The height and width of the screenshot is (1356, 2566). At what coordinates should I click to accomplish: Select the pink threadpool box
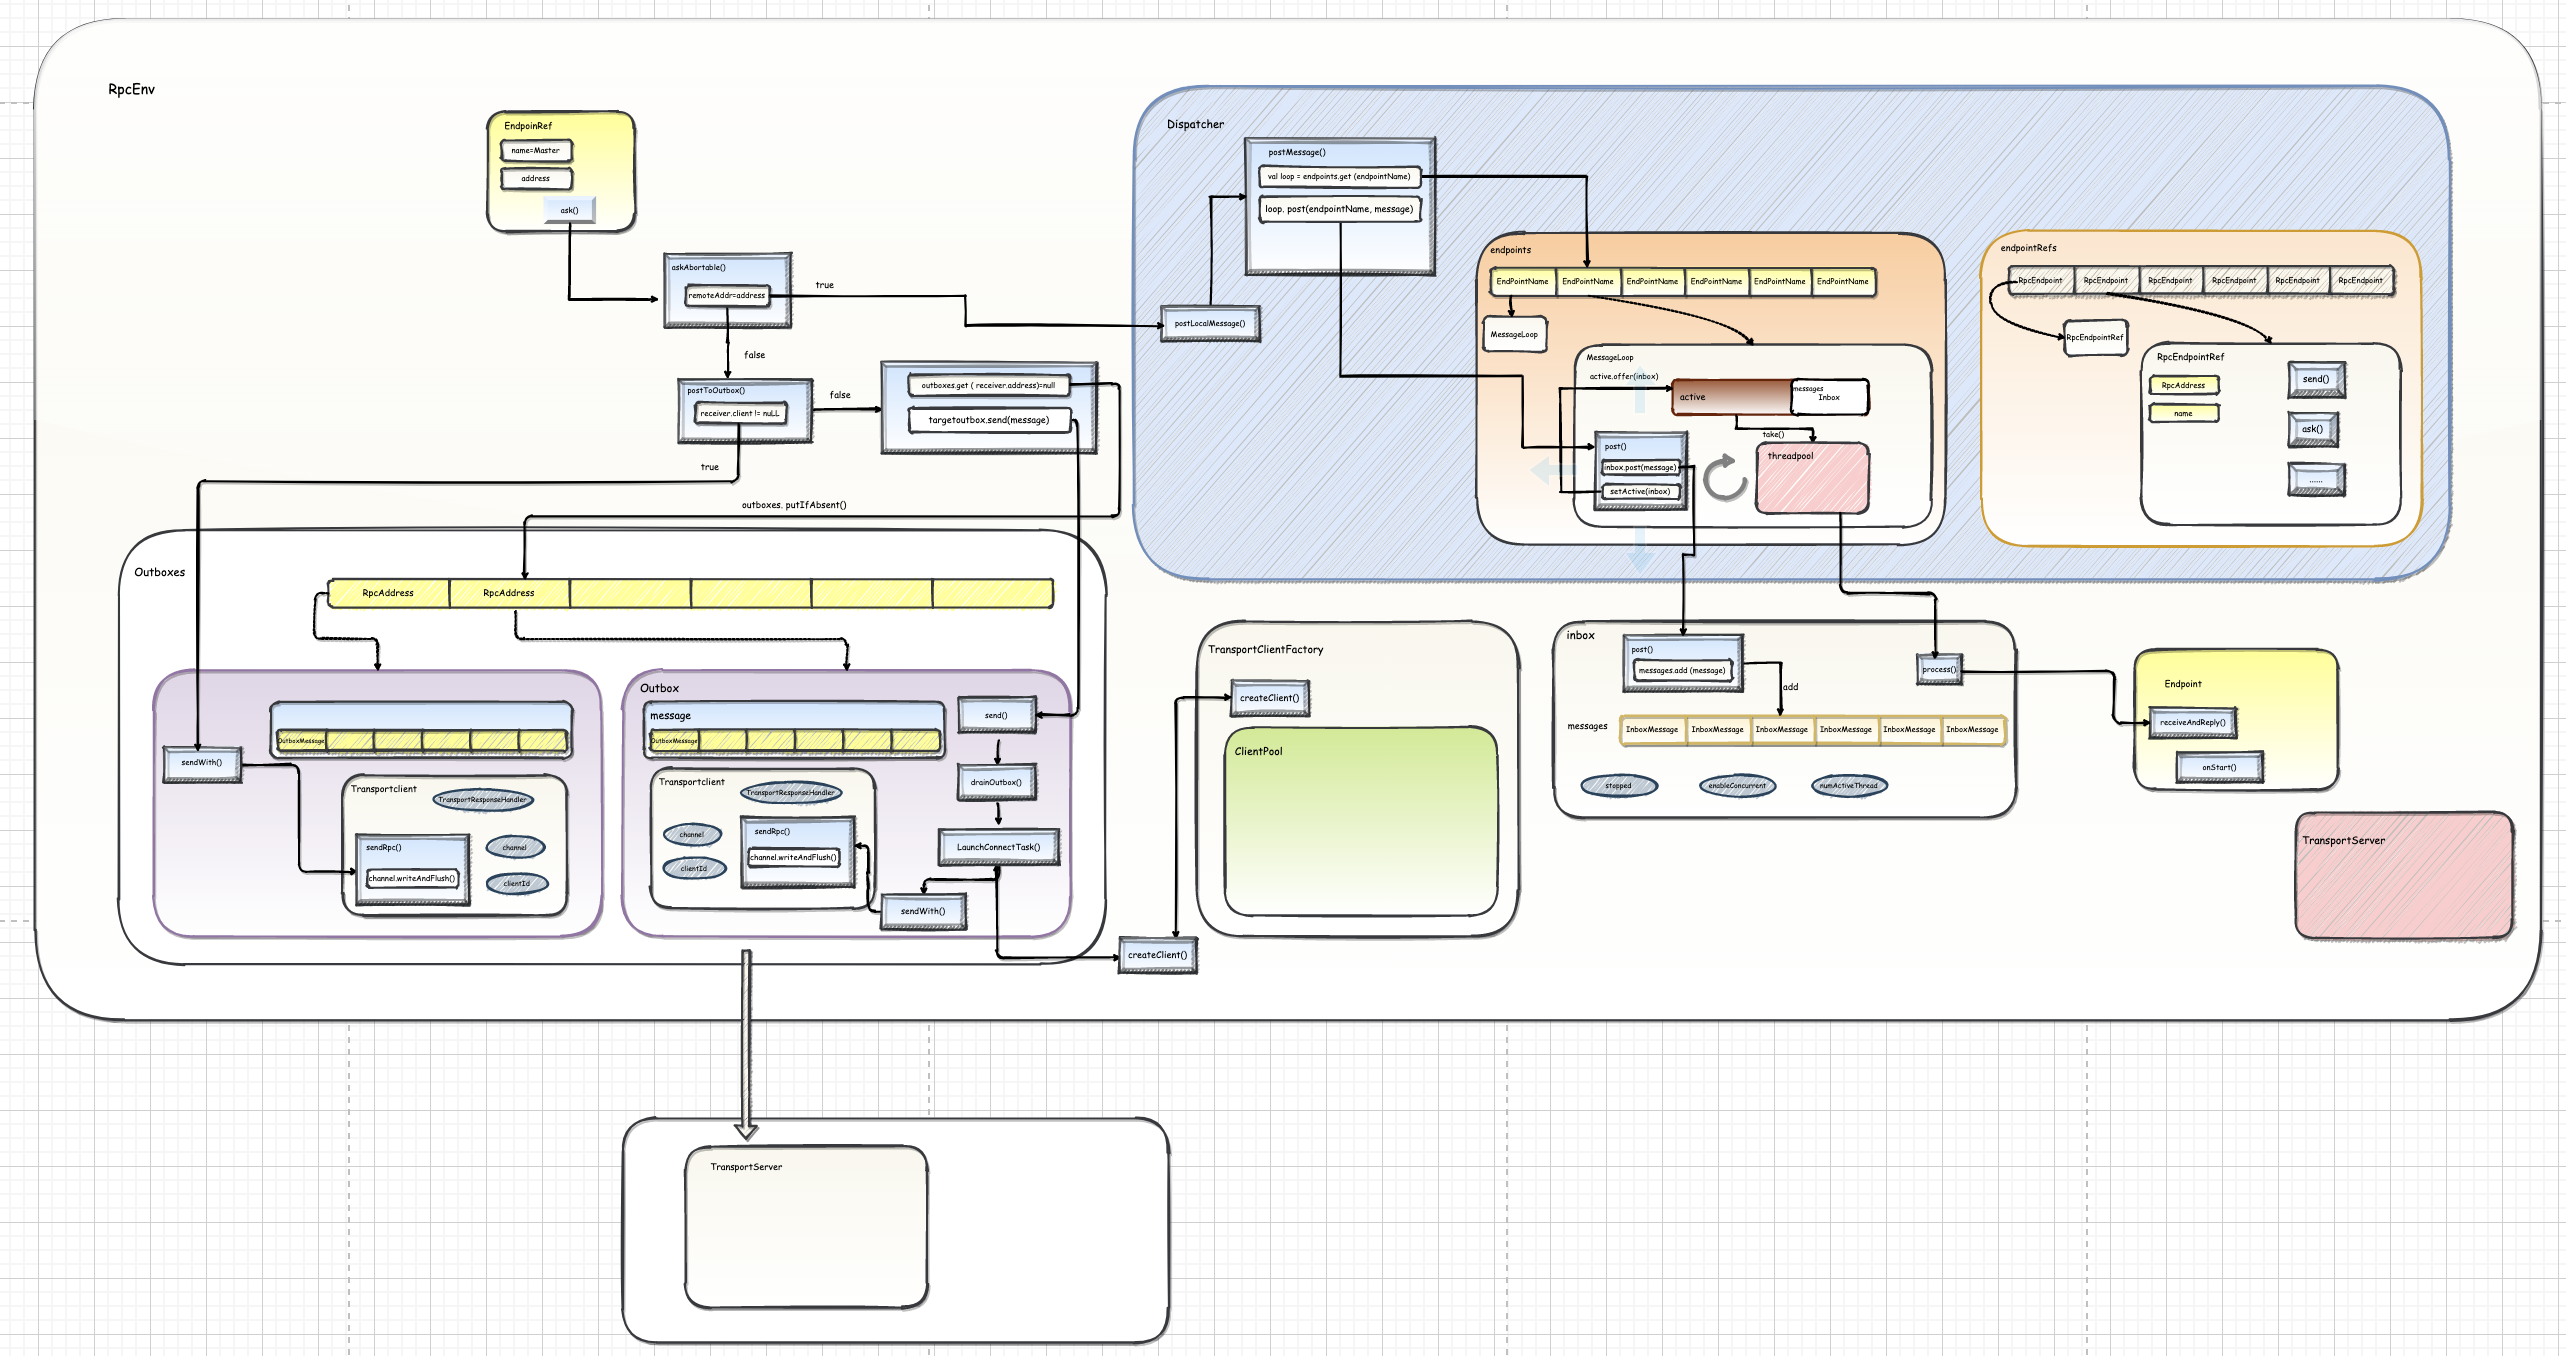pos(1812,479)
